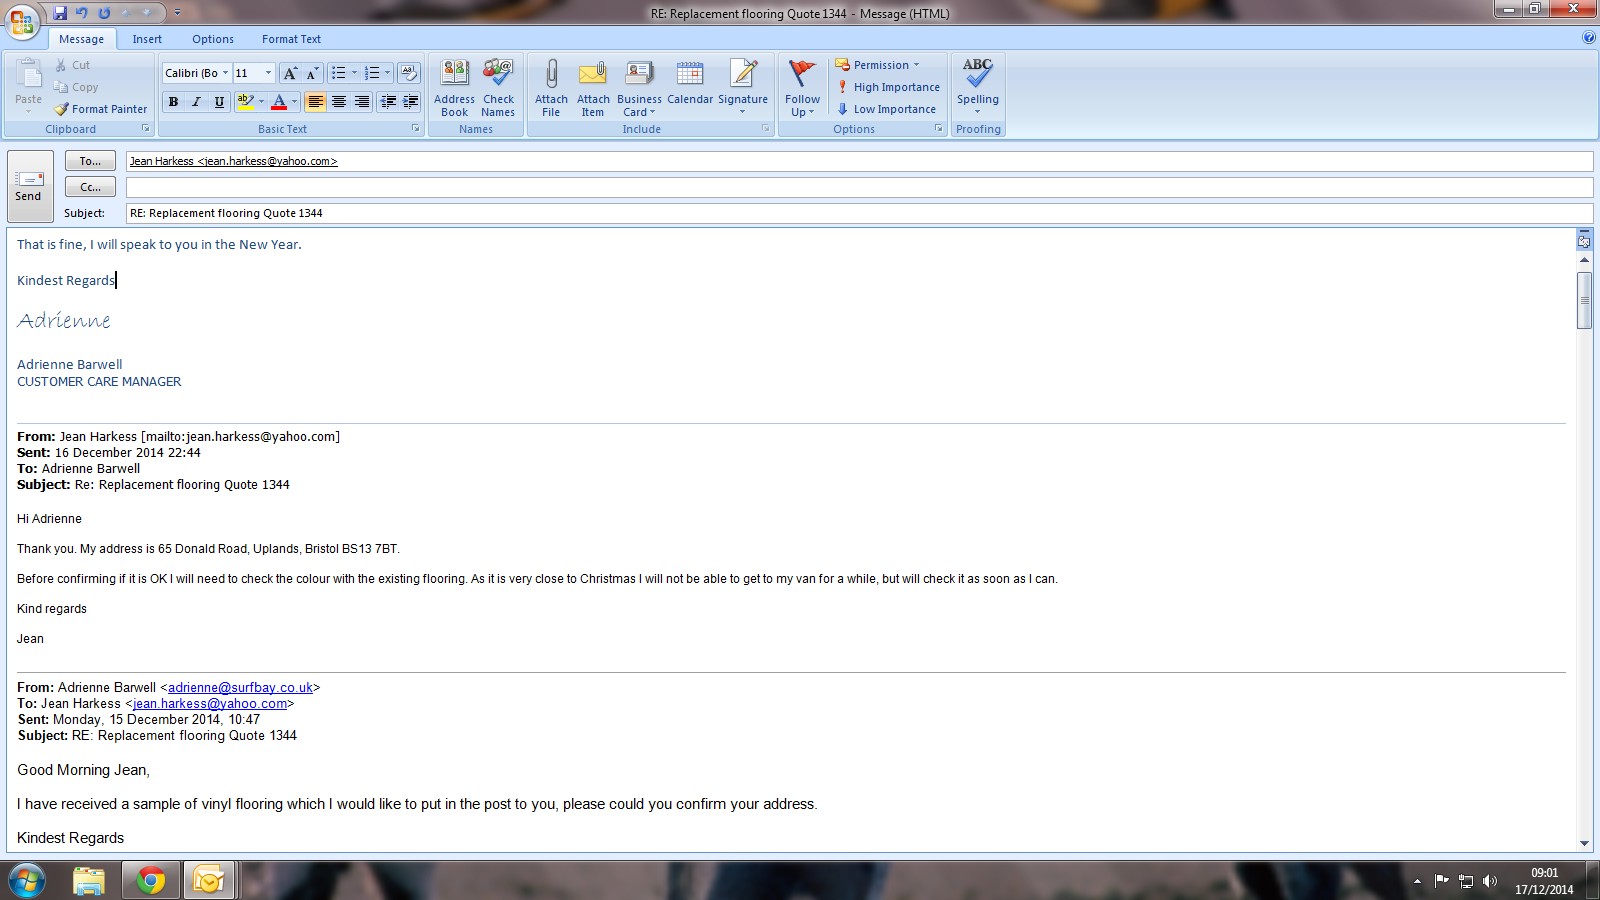Image resolution: width=1600 pixels, height=900 pixels.
Task: Switch to Outlook in taskbar
Action: point(209,881)
